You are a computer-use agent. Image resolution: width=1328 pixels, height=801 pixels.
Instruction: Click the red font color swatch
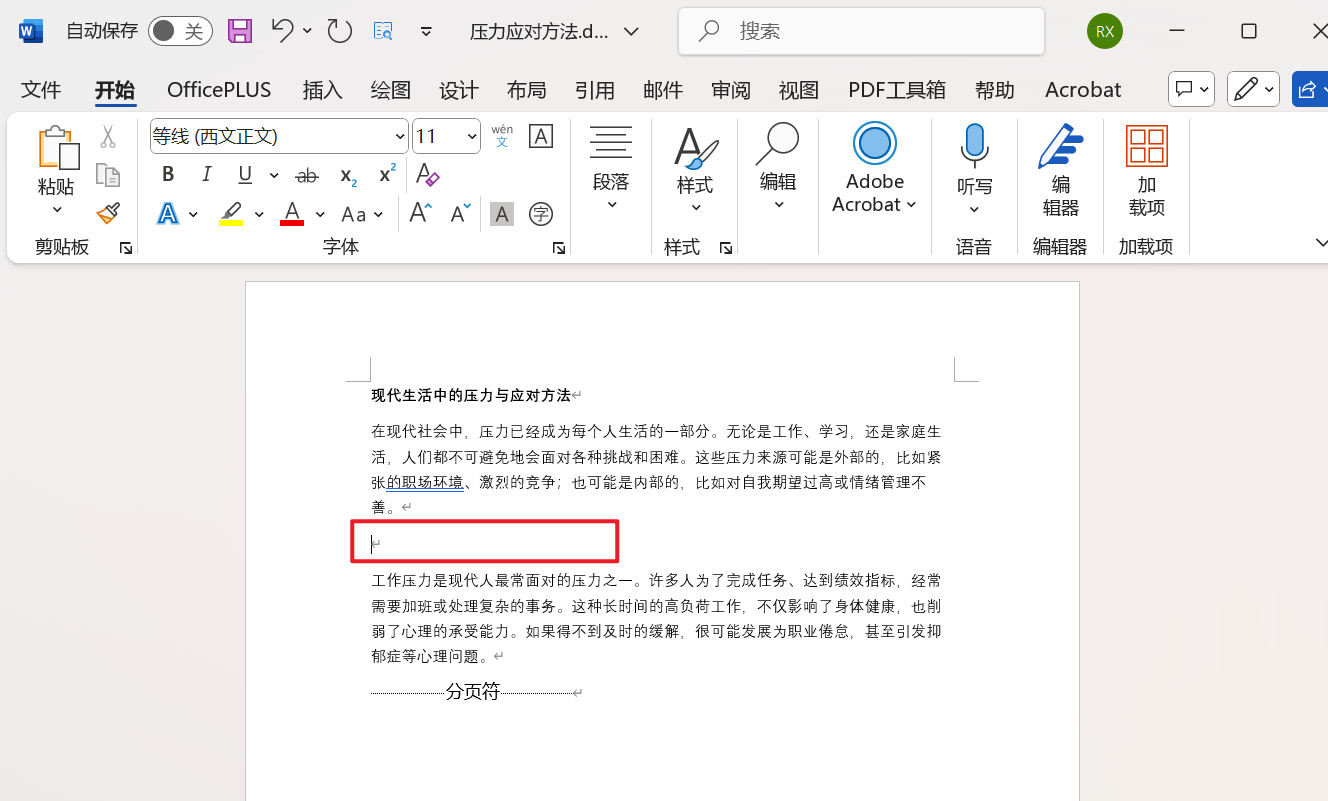[x=291, y=222]
